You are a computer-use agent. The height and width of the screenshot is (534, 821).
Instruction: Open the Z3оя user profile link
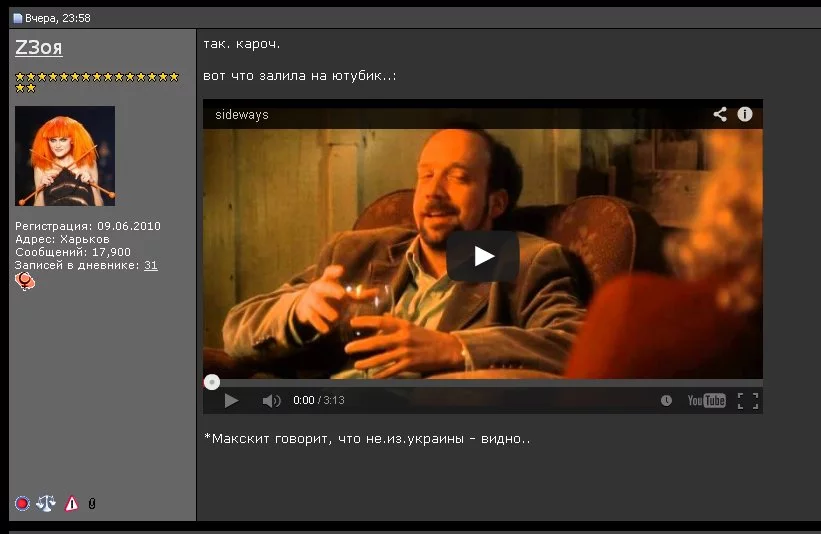click(x=39, y=48)
